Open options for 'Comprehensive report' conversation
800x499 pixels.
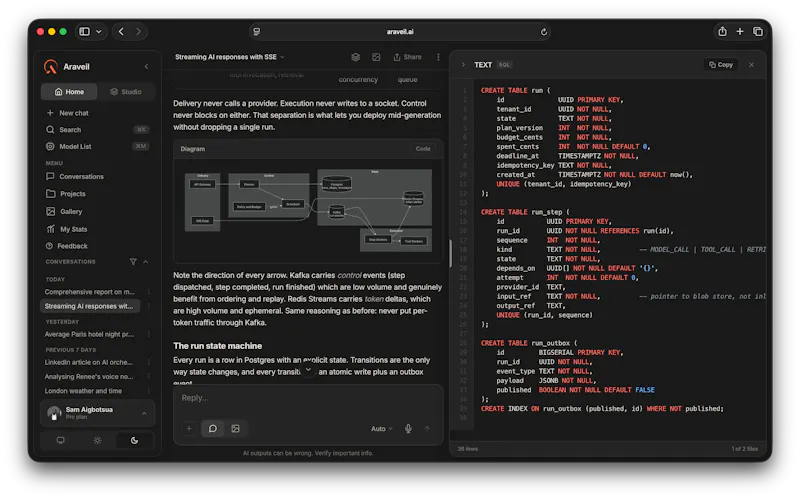tap(148, 292)
